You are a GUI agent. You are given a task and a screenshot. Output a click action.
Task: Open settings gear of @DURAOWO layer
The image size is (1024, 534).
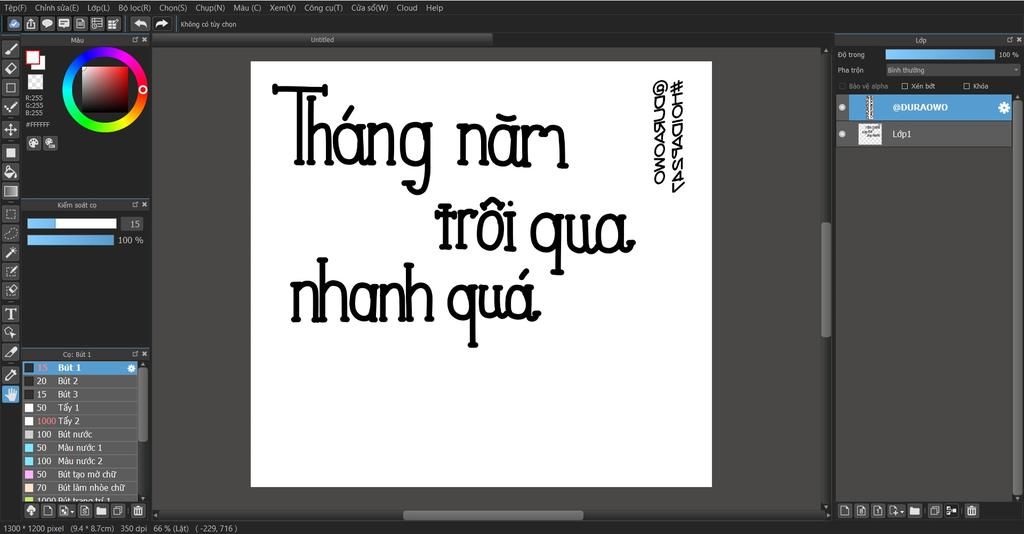(1004, 108)
